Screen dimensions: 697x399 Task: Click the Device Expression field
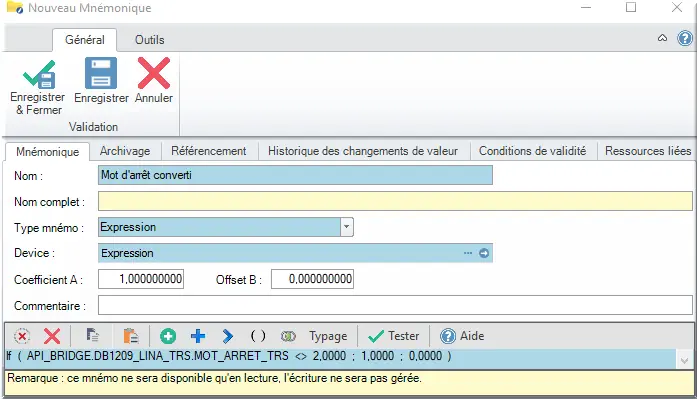click(x=295, y=253)
